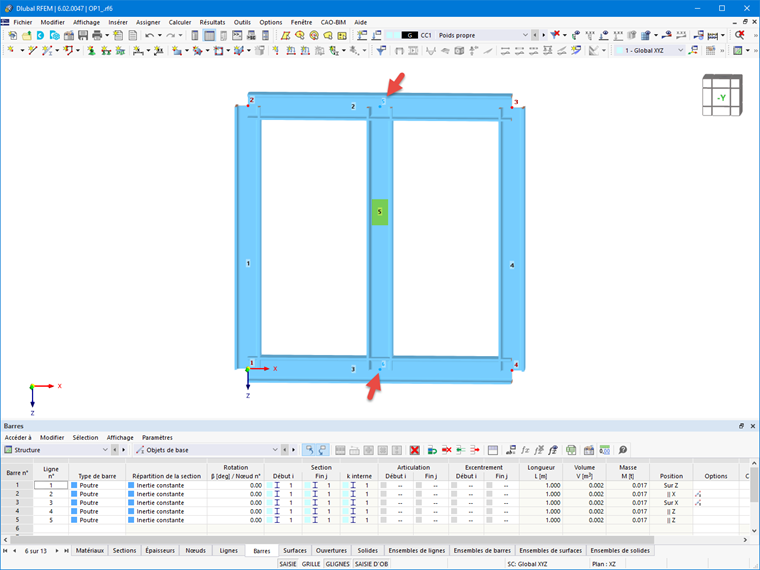Toggle articulation Début i box for bar 1
The image size is (760, 570).
383,485
